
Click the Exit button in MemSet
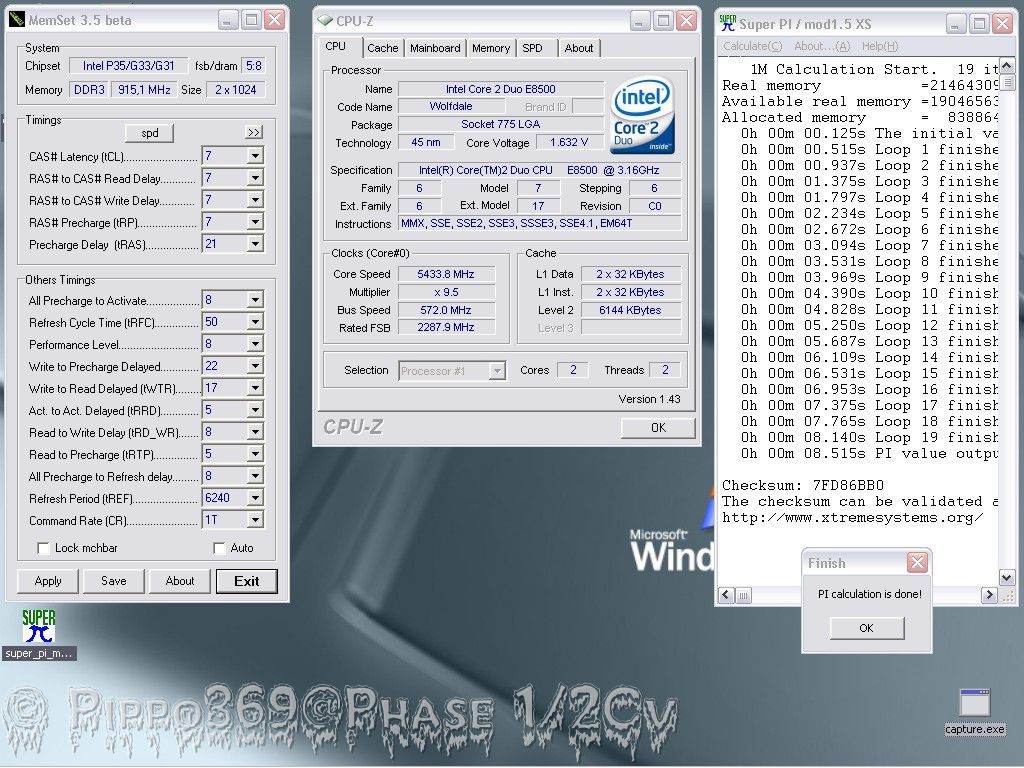click(246, 581)
